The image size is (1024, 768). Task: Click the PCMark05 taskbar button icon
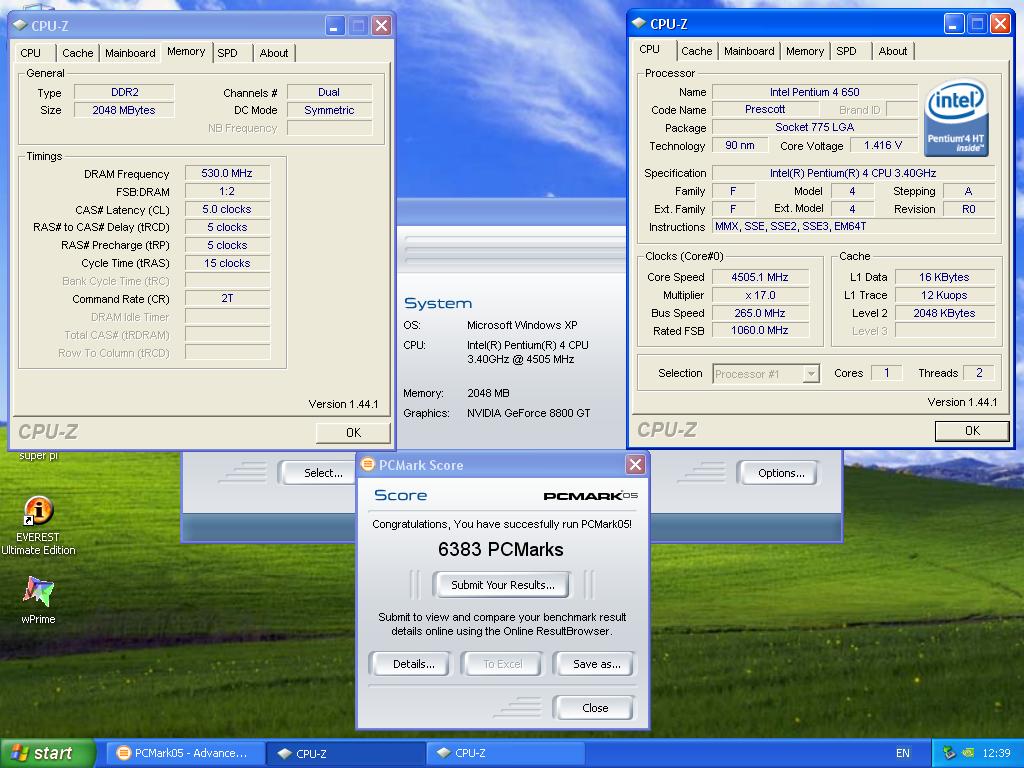(x=123, y=753)
